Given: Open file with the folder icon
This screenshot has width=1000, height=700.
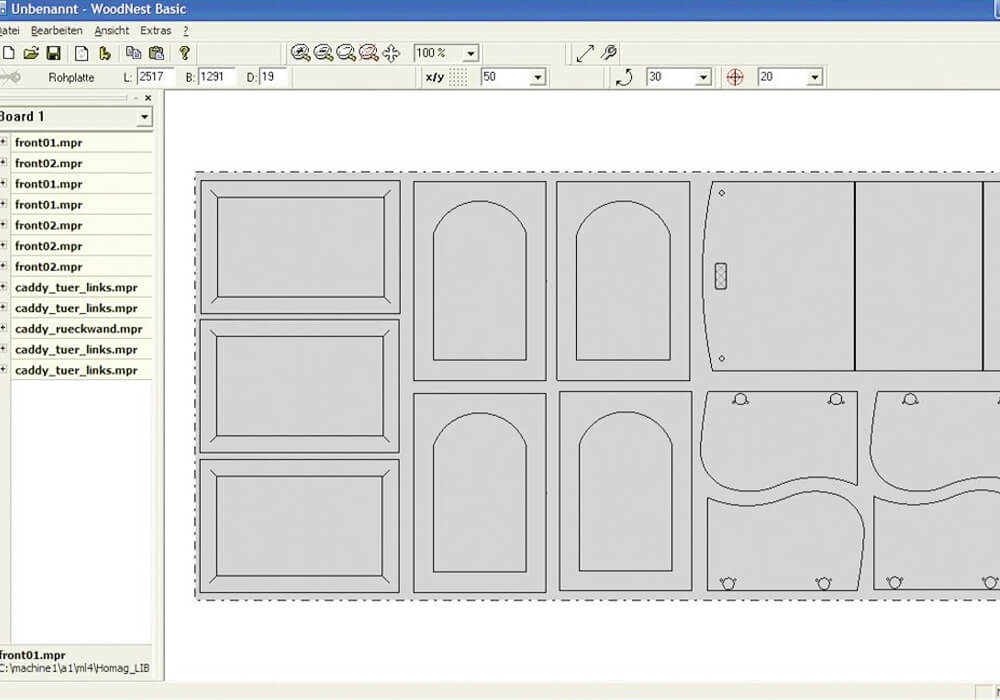Looking at the screenshot, I should pos(31,53).
